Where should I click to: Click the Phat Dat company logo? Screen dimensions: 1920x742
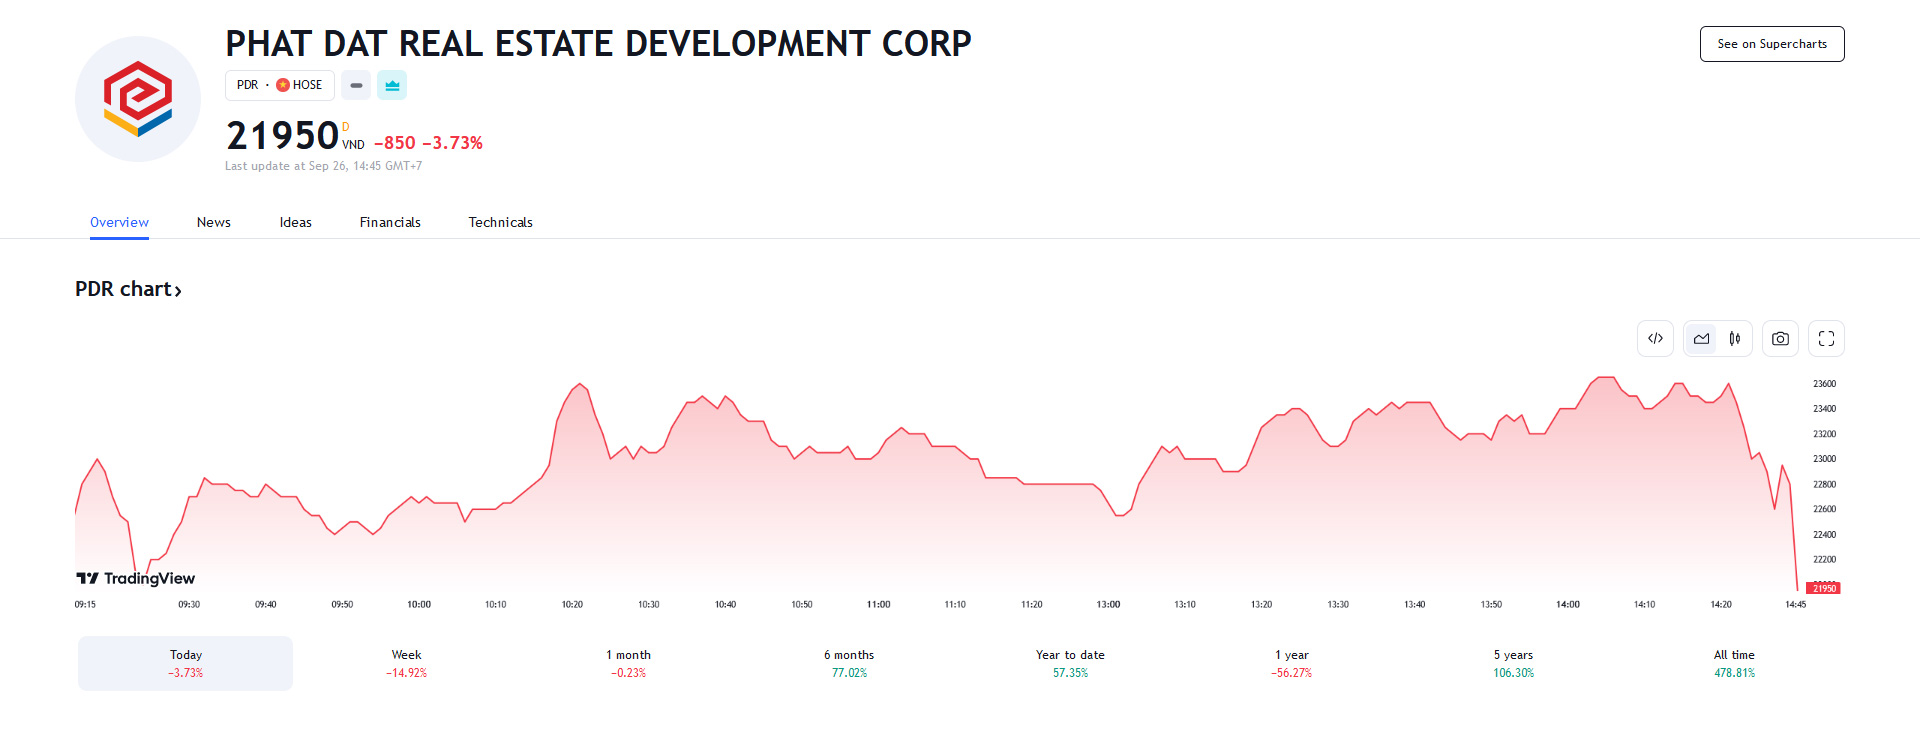click(138, 99)
